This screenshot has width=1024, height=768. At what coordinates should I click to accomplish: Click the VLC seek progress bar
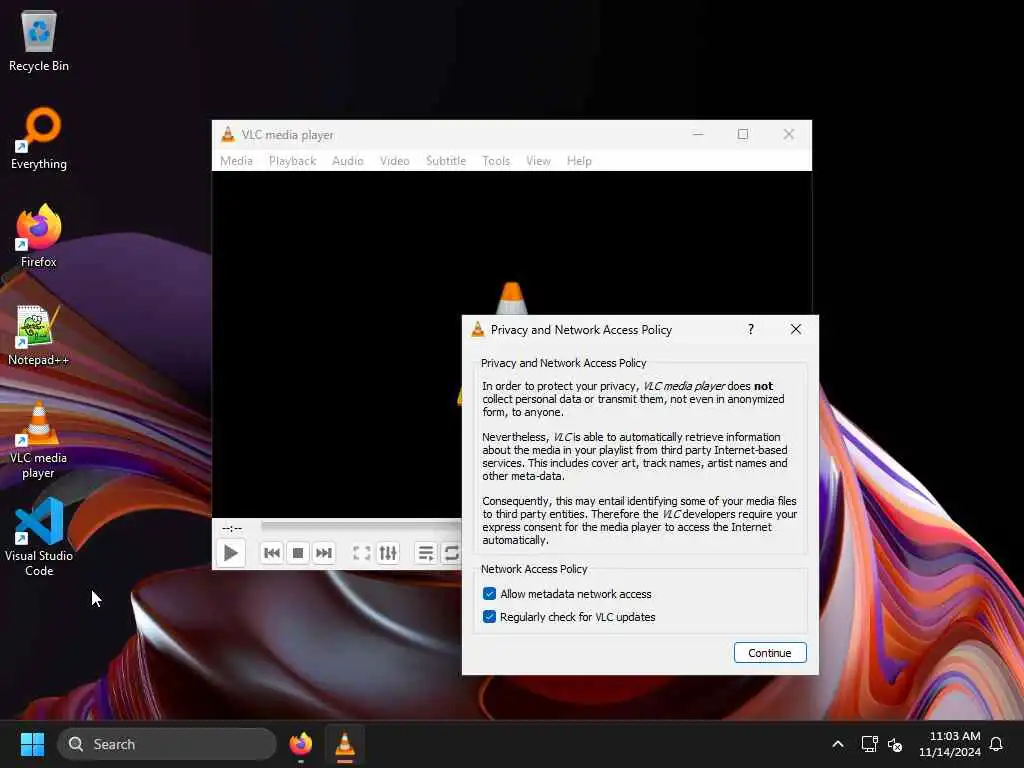[x=361, y=526]
